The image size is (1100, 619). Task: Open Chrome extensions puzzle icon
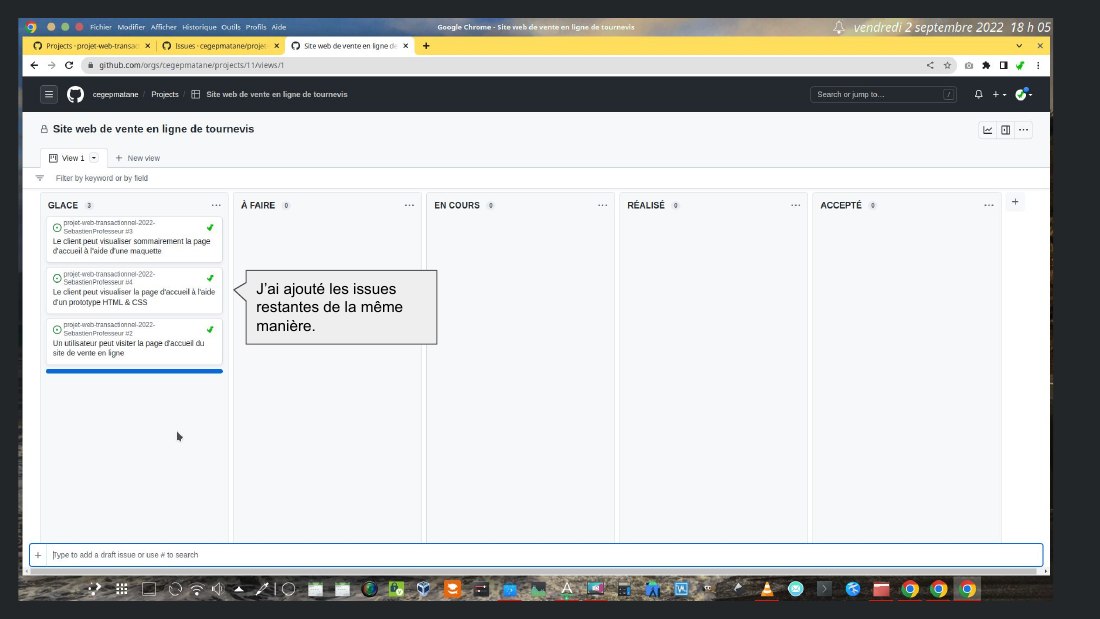986,65
